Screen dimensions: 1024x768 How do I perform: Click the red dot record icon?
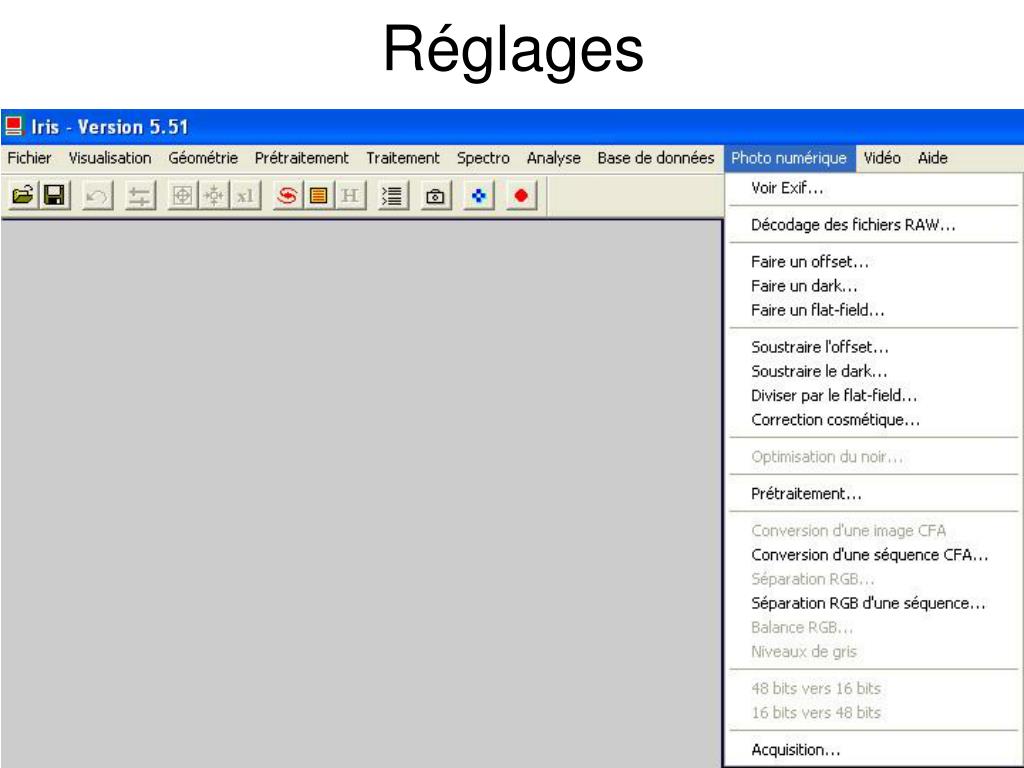(521, 195)
